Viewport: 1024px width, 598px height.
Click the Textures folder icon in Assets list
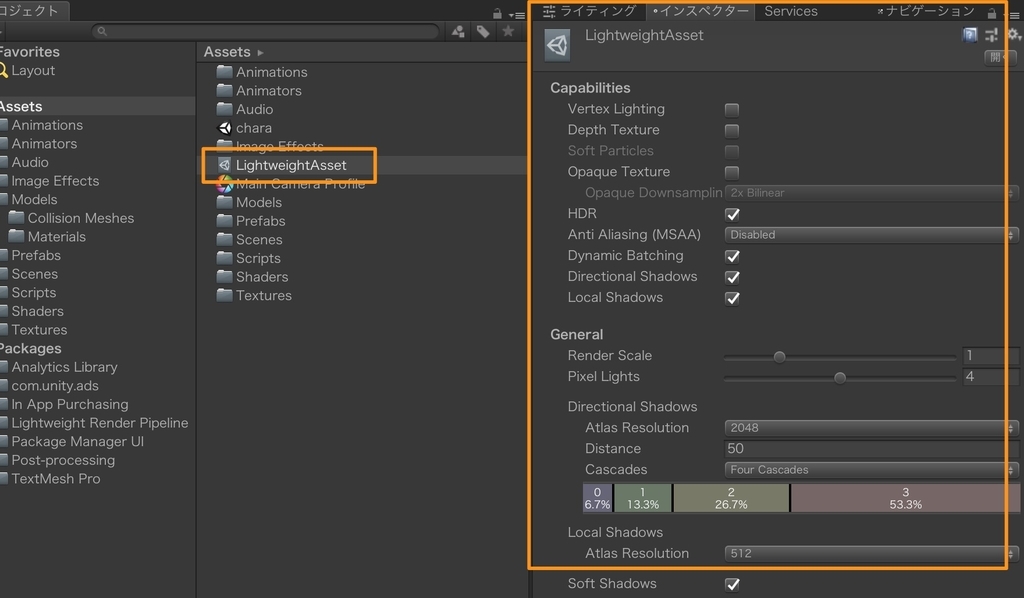pyautogui.click(x=225, y=294)
